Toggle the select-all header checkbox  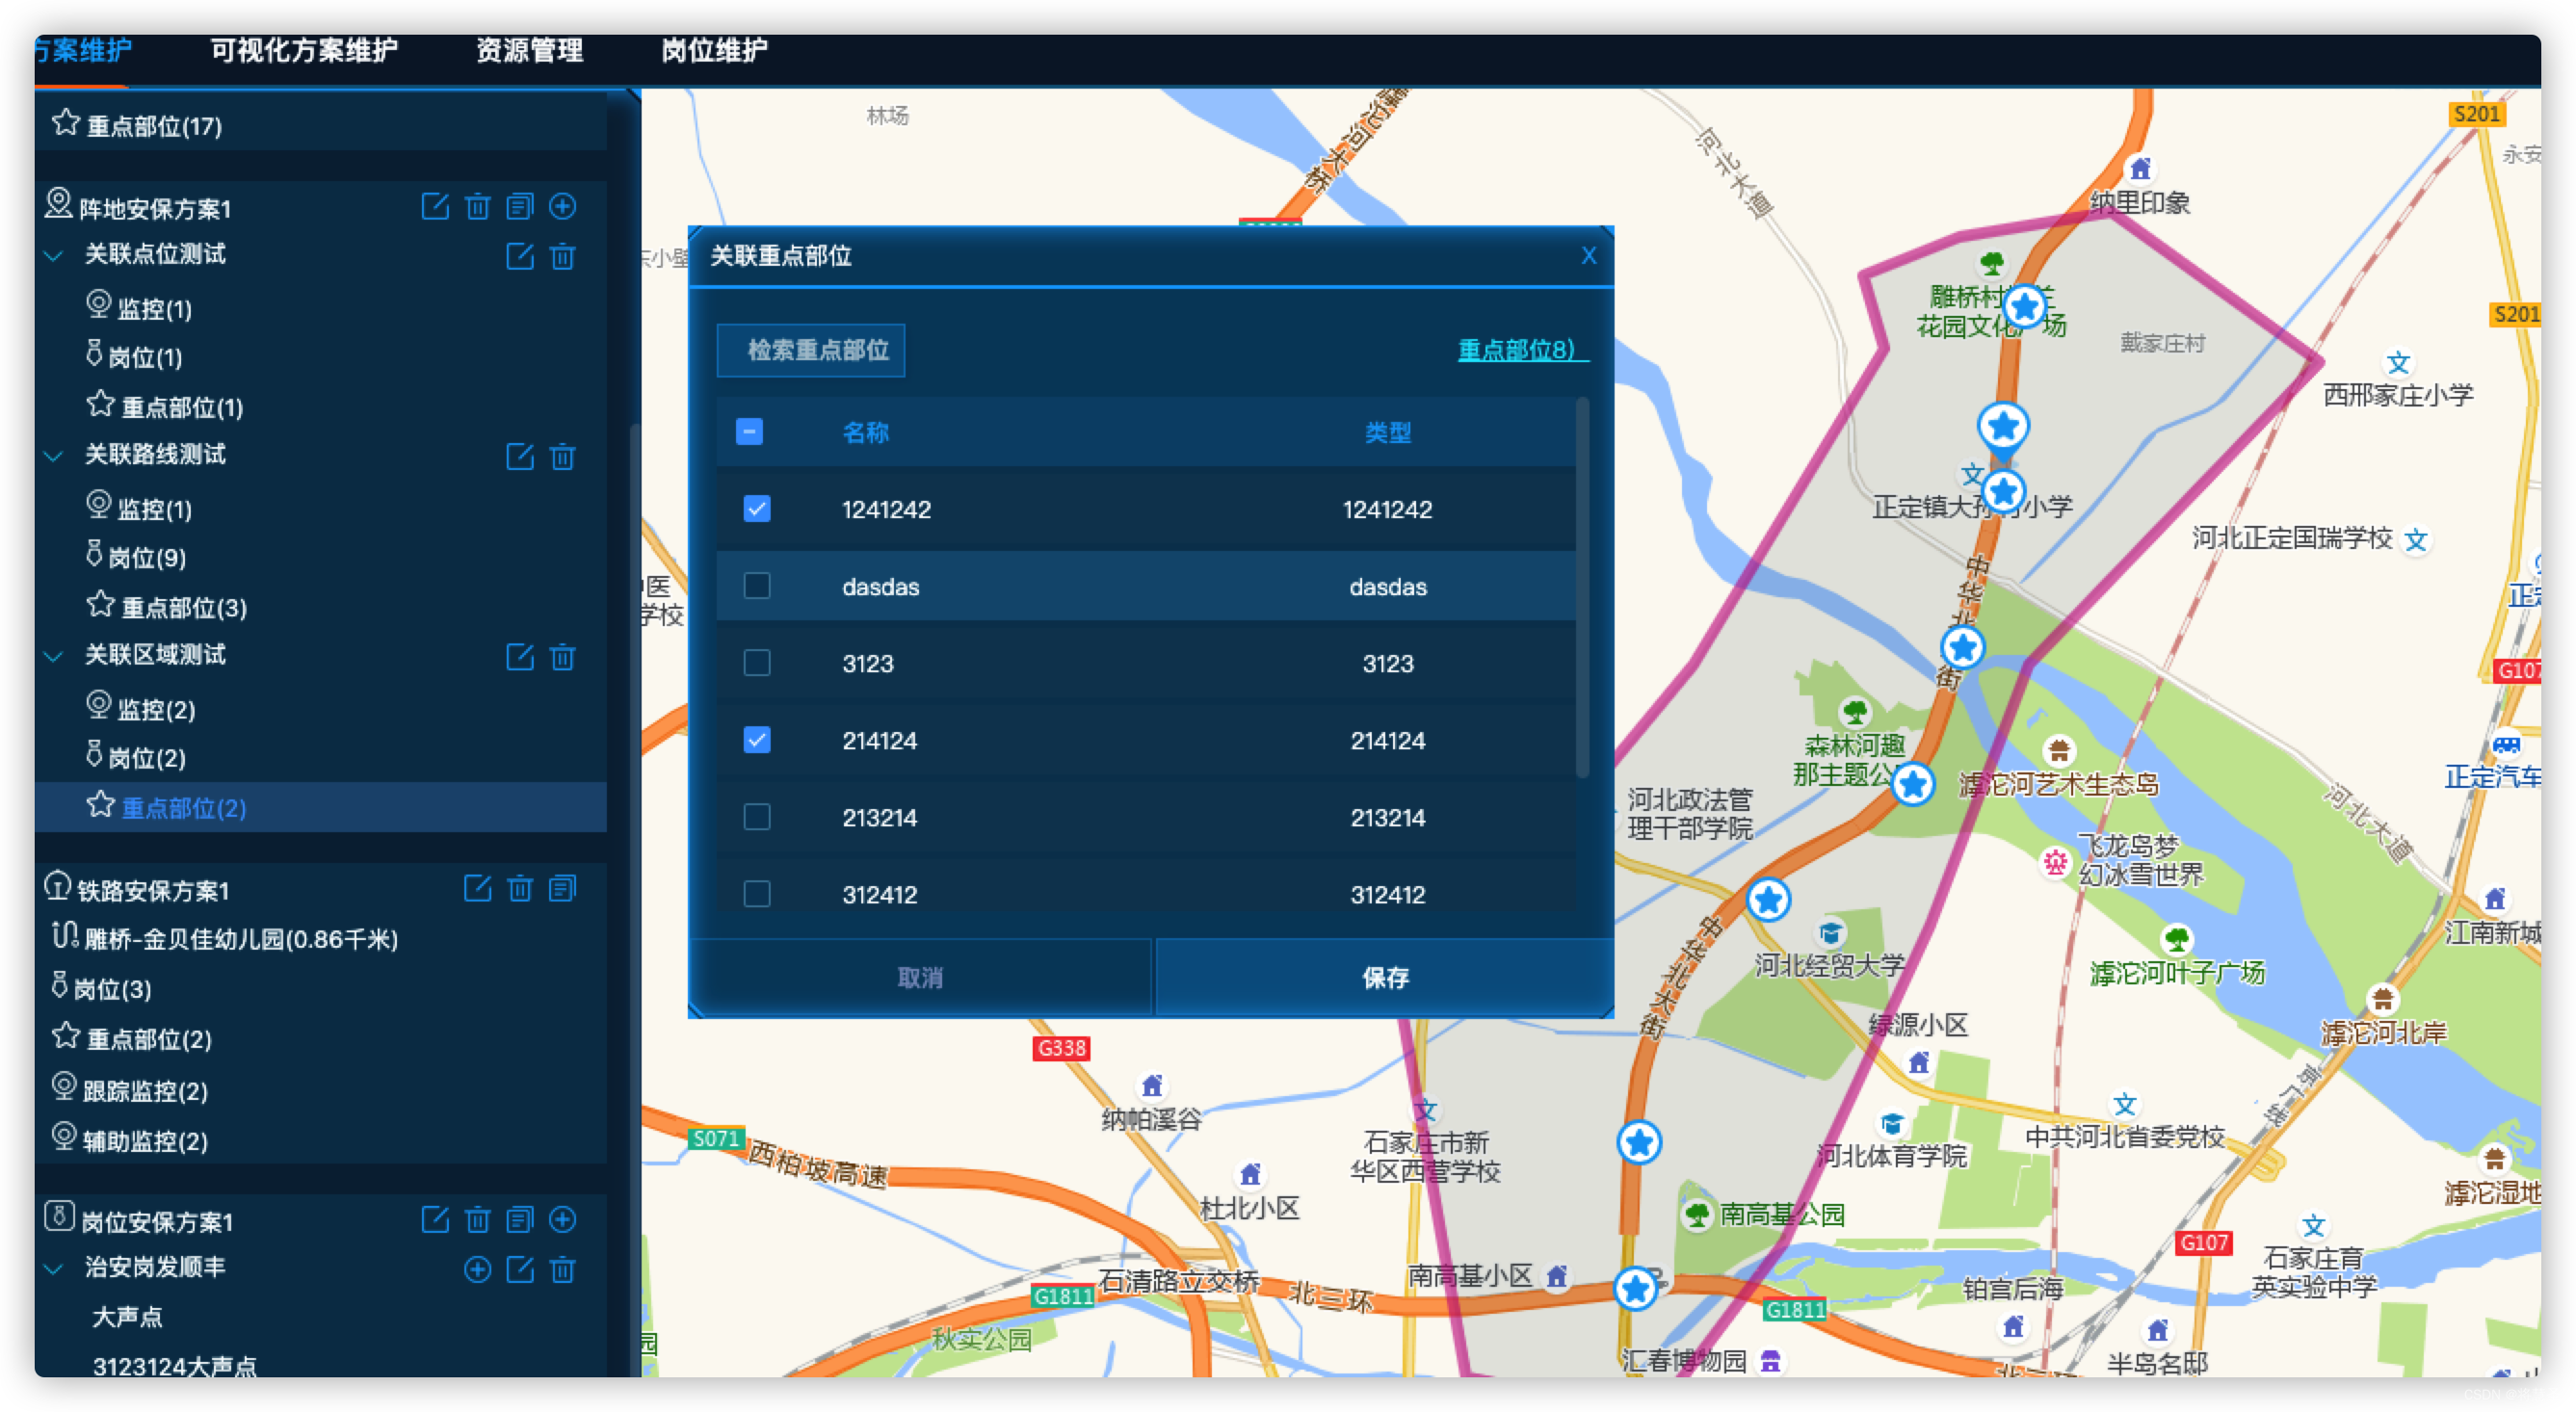[x=749, y=431]
